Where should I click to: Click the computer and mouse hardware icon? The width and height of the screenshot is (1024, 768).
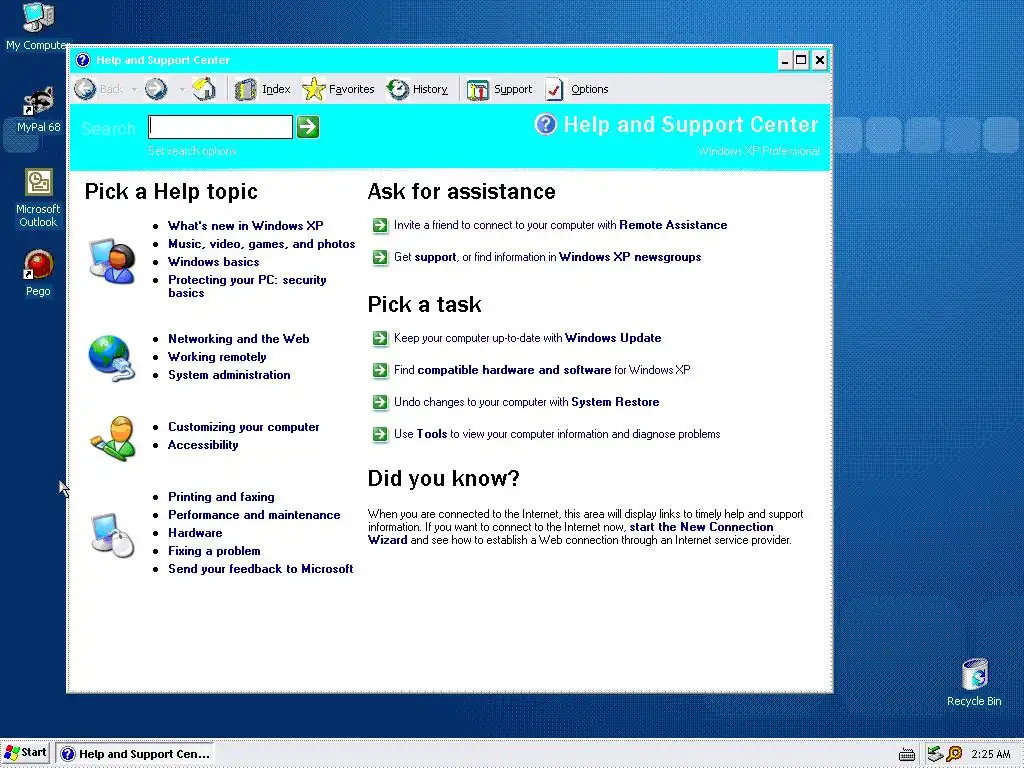pos(112,534)
